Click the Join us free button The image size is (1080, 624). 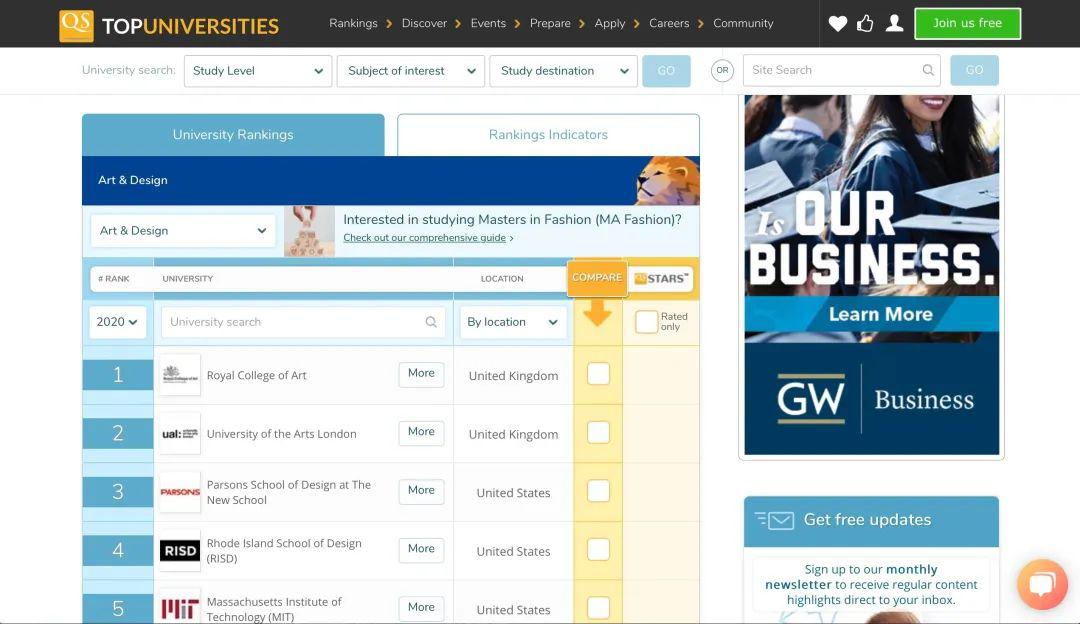(x=967, y=23)
